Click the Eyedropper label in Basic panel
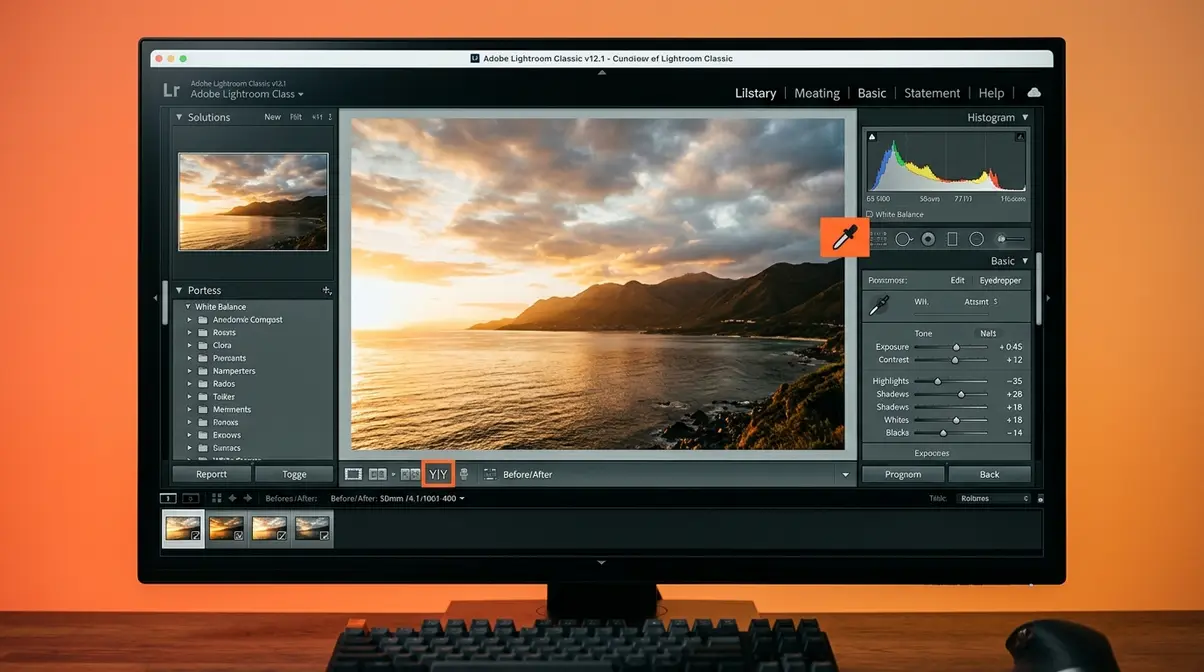Viewport: 1204px width, 672px height. coord(1000,281)
